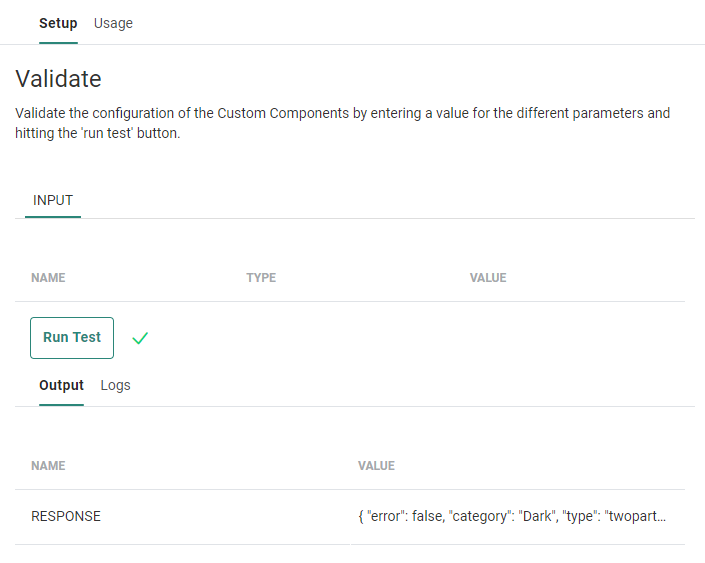The width and height of the screenshot is (705, 563).
Task: Click the NAME header in input table
Action: pyautogui.click(x=48, y=278)
